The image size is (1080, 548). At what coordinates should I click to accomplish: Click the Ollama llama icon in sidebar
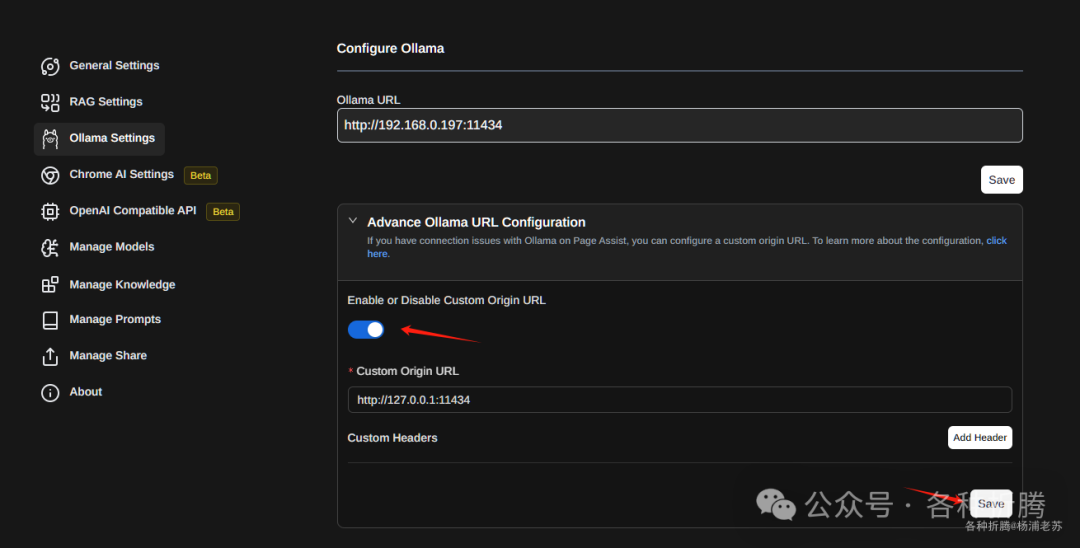(x=50, y=139)
